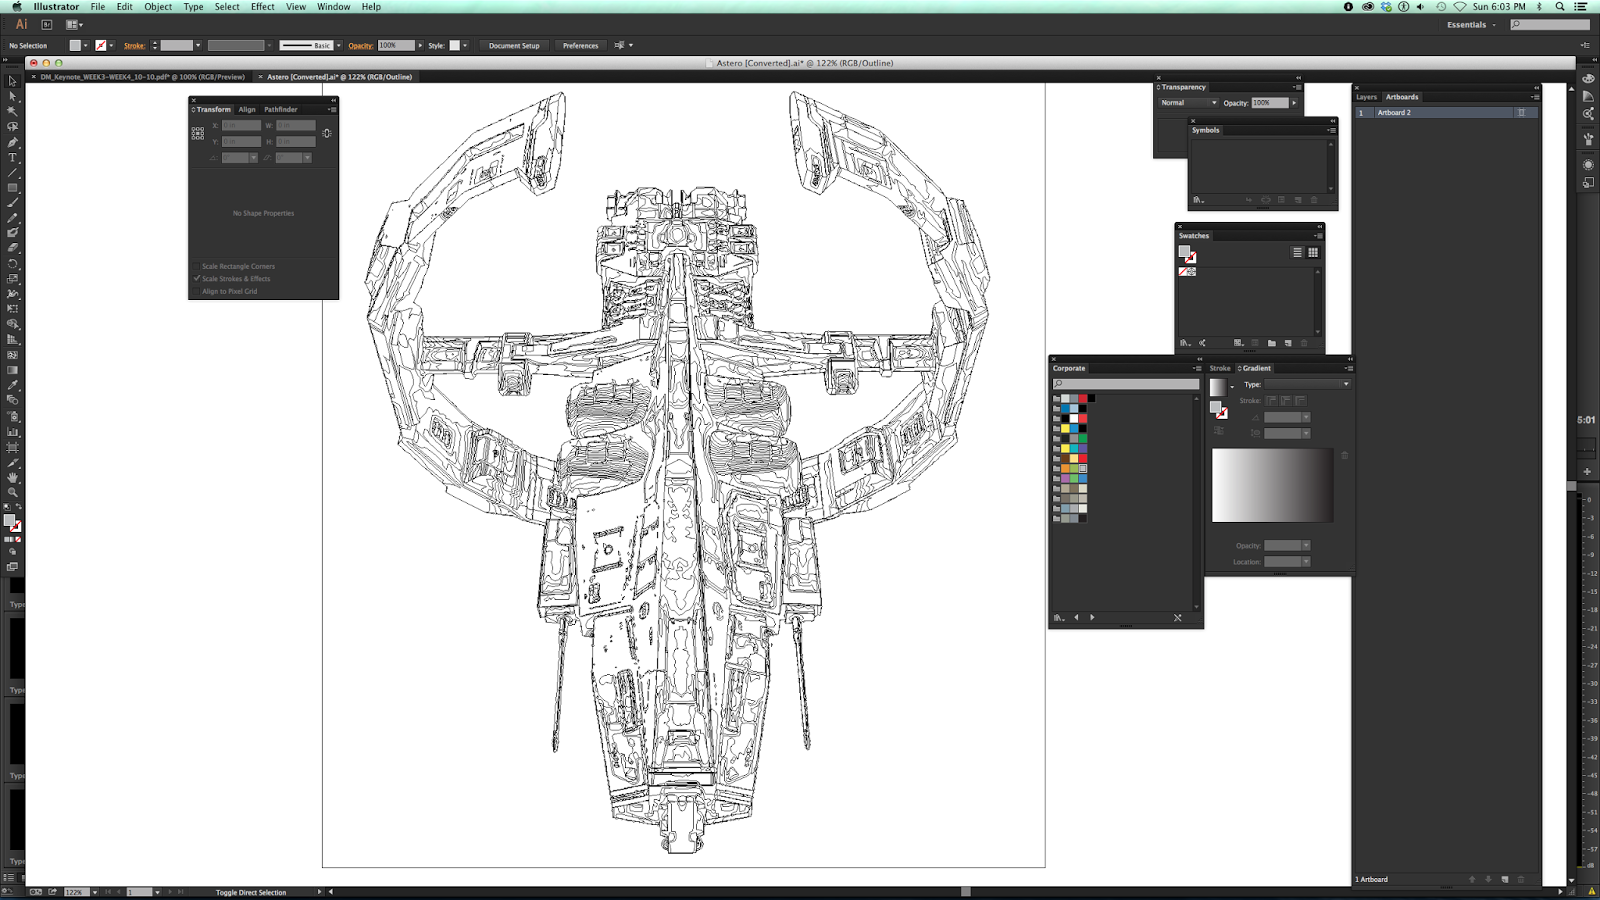
Task: Click the Preferences button
Action: (580, 45)
